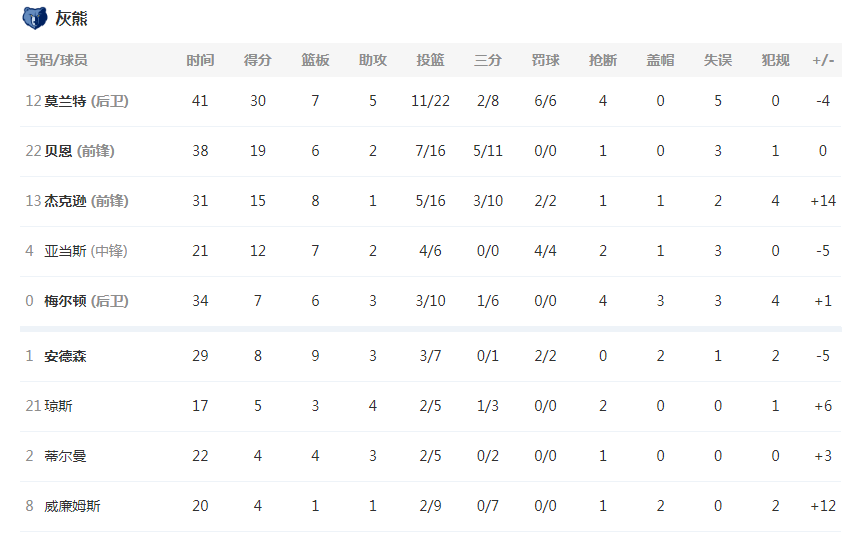
Task: Click the 抢断 column header
Action: [x=602, y=60]
